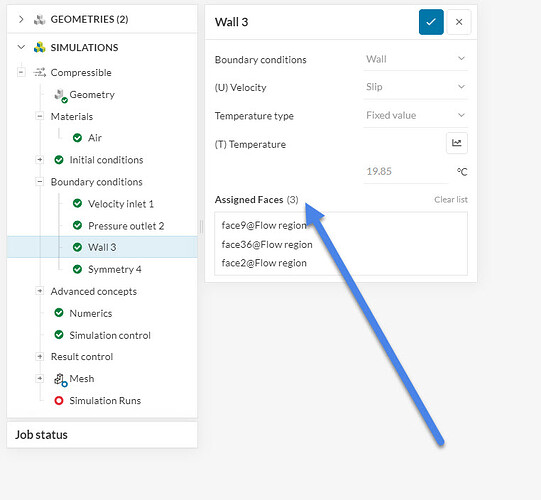Collapse the Simulations section

pyautogui.click(x=21, y=47)
